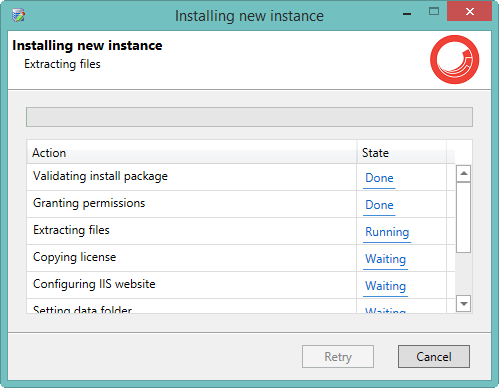Image resolution: width=499 pixels, height=388 pixels.
Task: Click the State column header
Action: click(402, 153)
